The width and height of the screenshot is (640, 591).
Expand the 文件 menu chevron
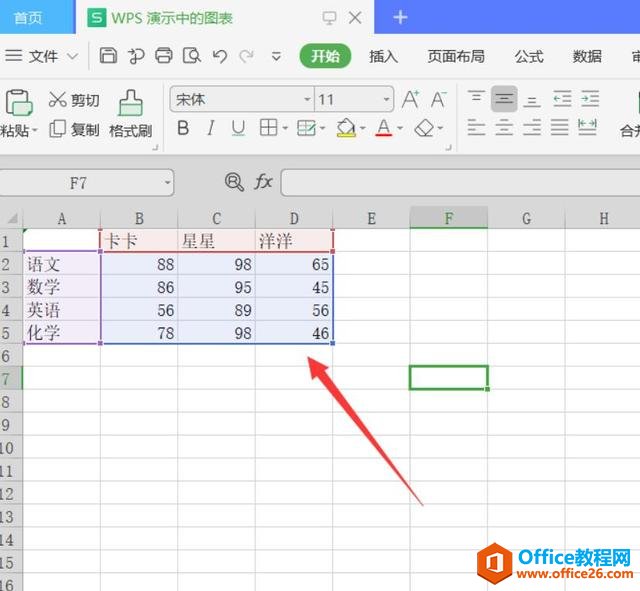pos(72,56)
